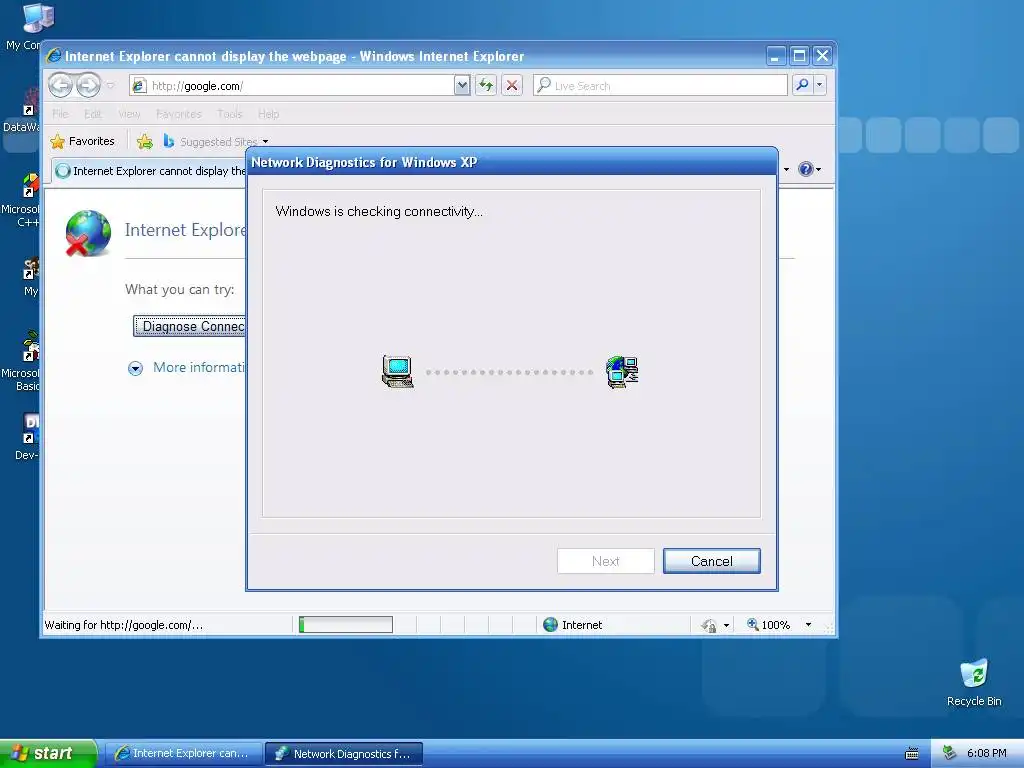Click 'Windows is checking connectivity...' text

point(379,212)
